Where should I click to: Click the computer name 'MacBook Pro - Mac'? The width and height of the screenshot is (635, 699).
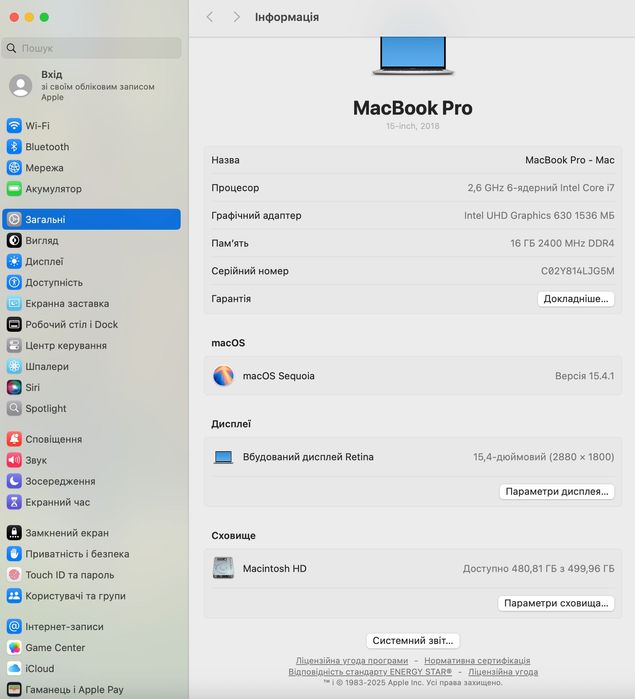569,160
